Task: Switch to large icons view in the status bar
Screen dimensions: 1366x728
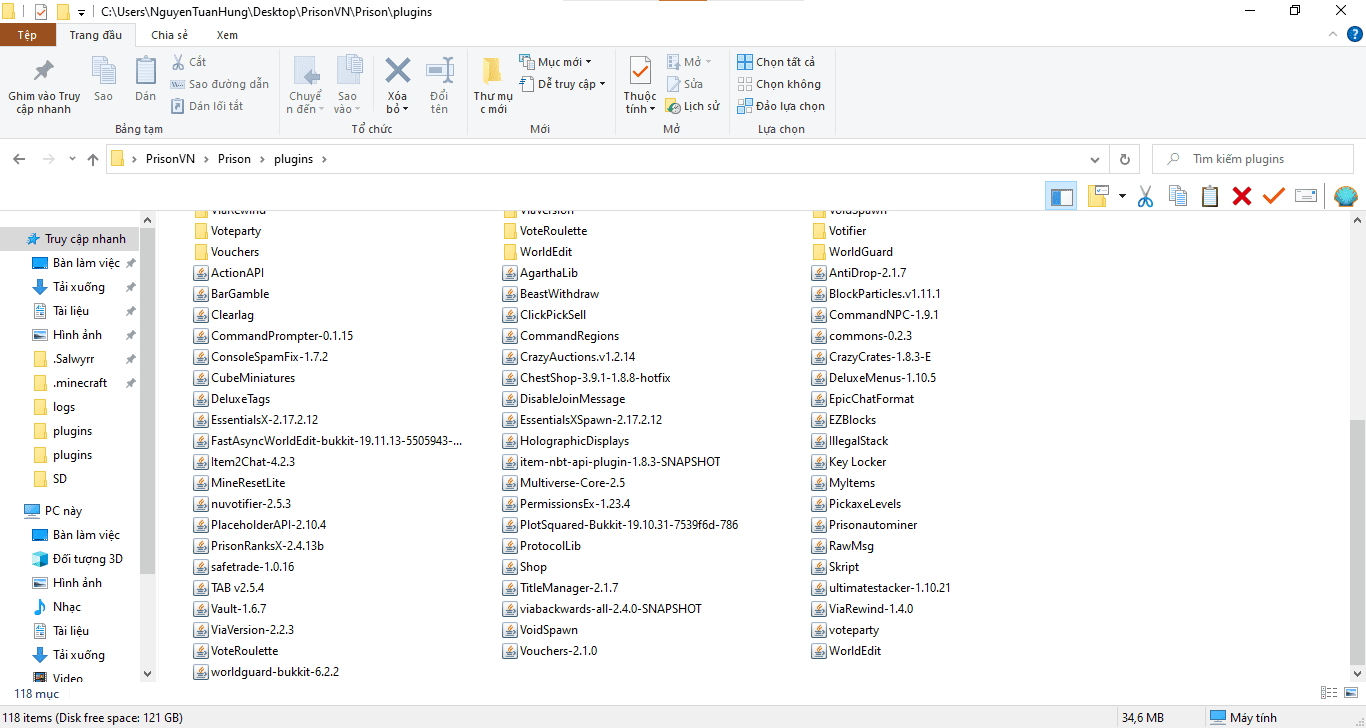Action: pos(1349,692)
